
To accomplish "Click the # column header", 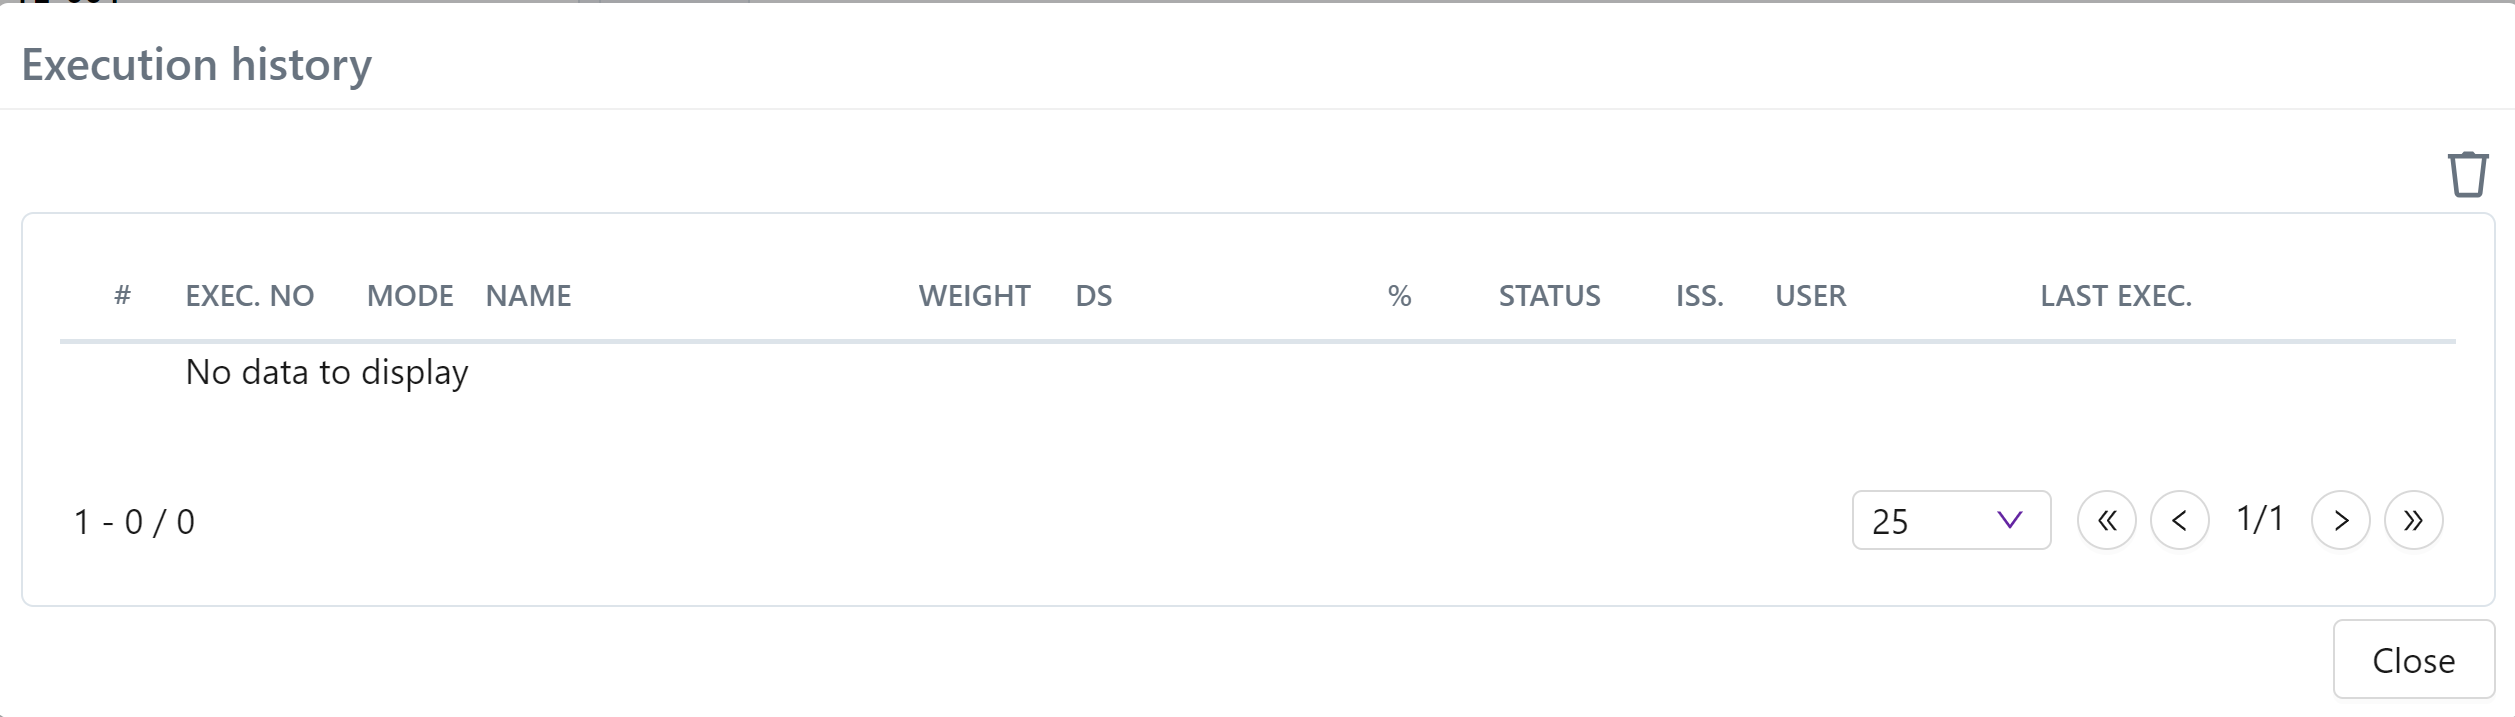I will pos(122,296).
